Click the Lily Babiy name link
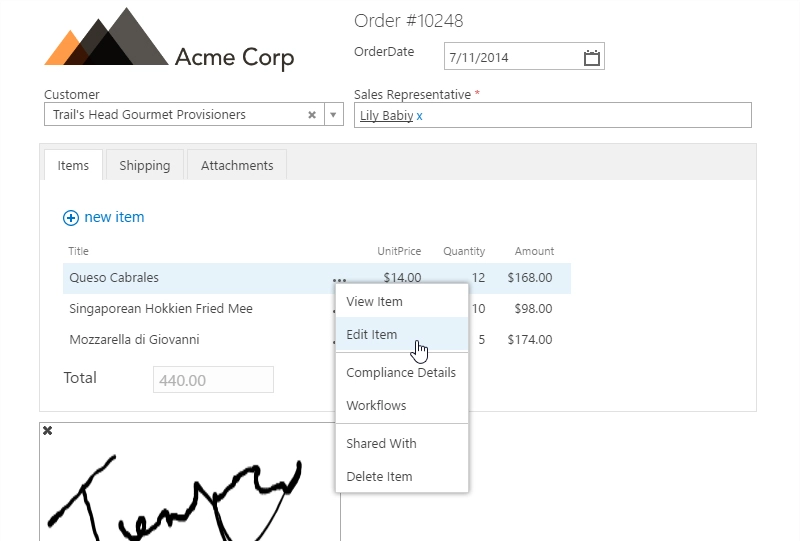 [x=386, y=116]
